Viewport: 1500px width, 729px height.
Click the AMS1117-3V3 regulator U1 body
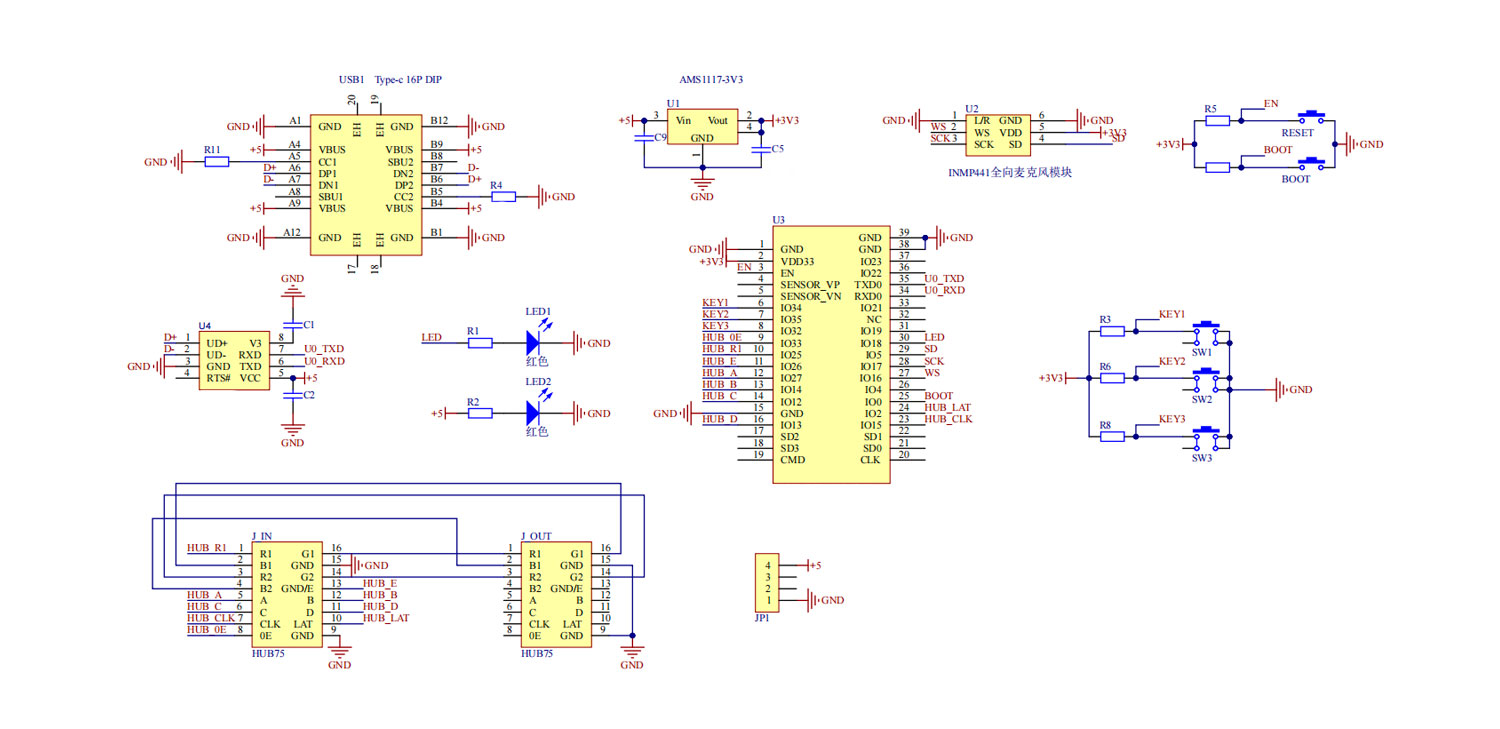703,128
